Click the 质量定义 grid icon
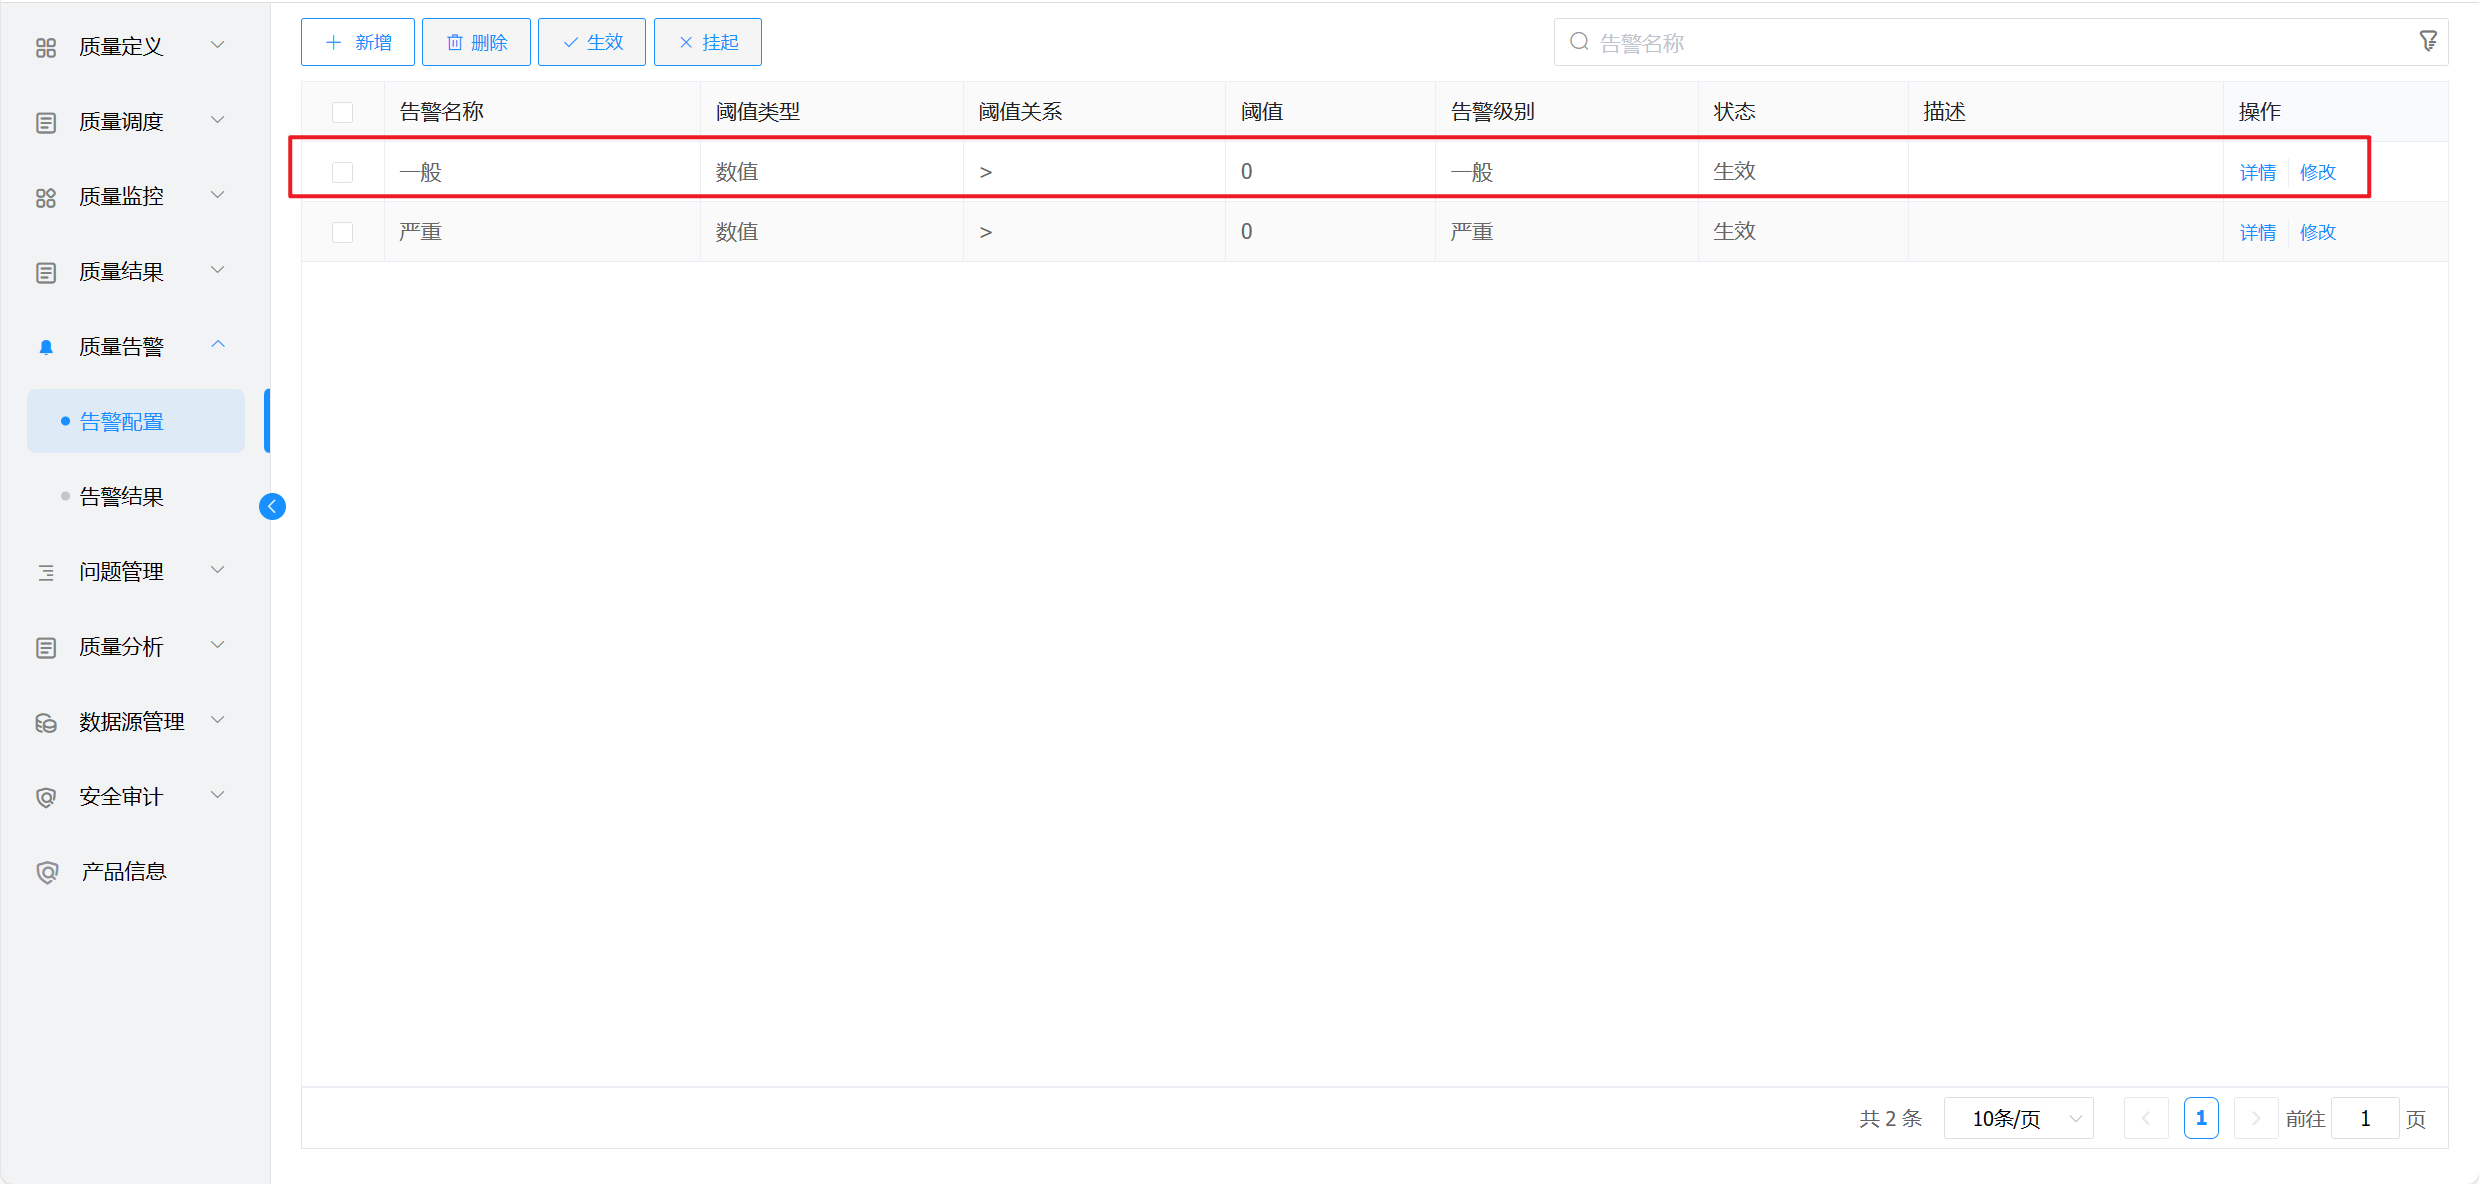 click(46, 47)
